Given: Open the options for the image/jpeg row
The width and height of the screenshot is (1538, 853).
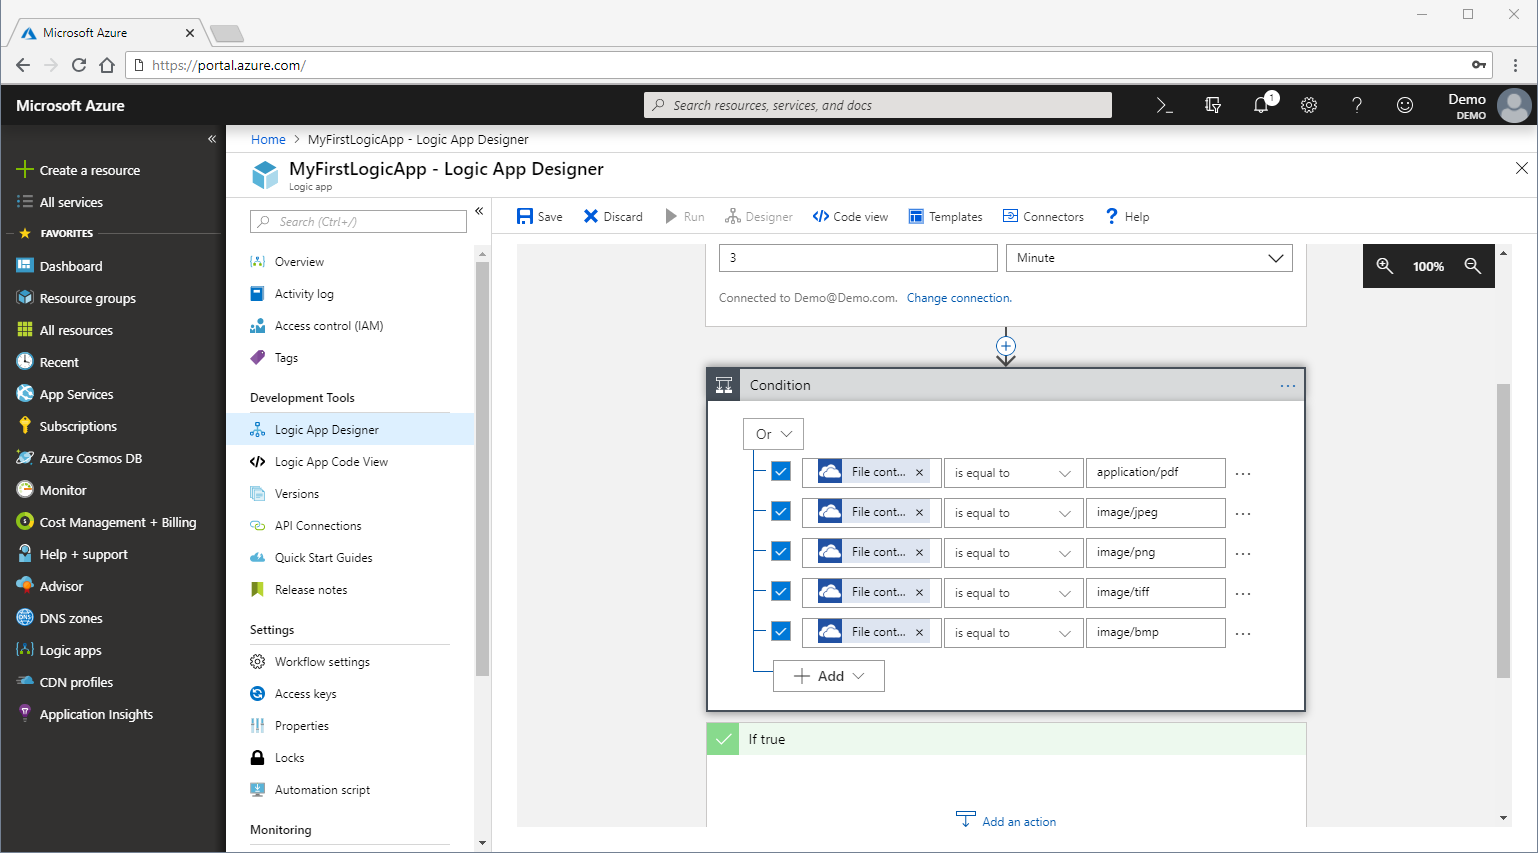Looking at the screenshot, I should (x=1243, y=514).
